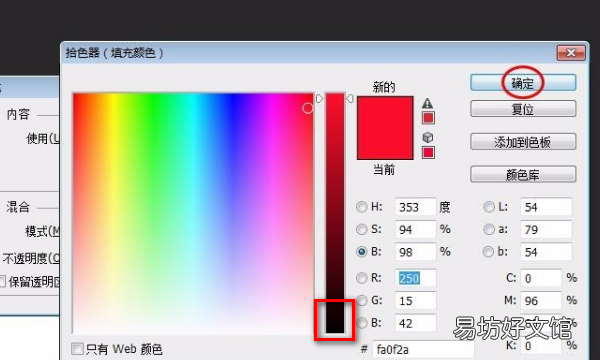Image resolution: width=600 pixels, height=360 pixels.
Task: Click the not web-safe cube icon
Action: (428, 137)
